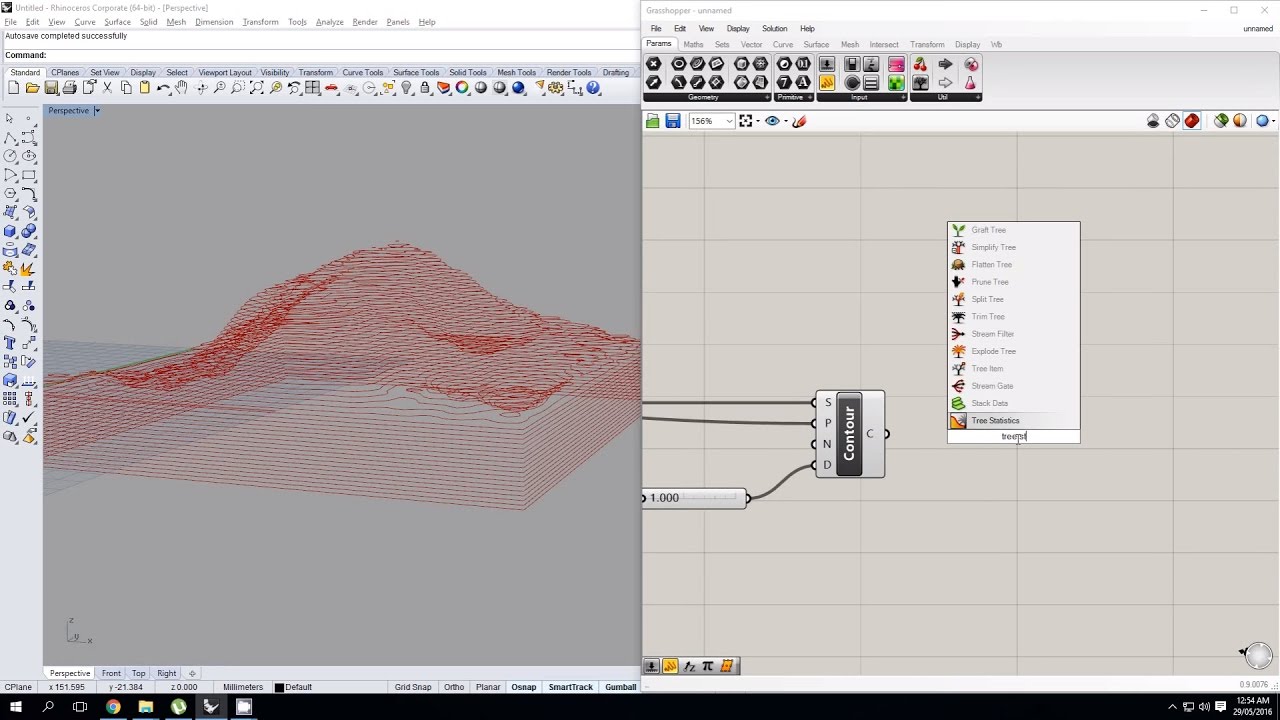Enable shaded red preview mode in Grasshopper
This screenshot has height=720, width=1280.
[x=1192, y=121]
